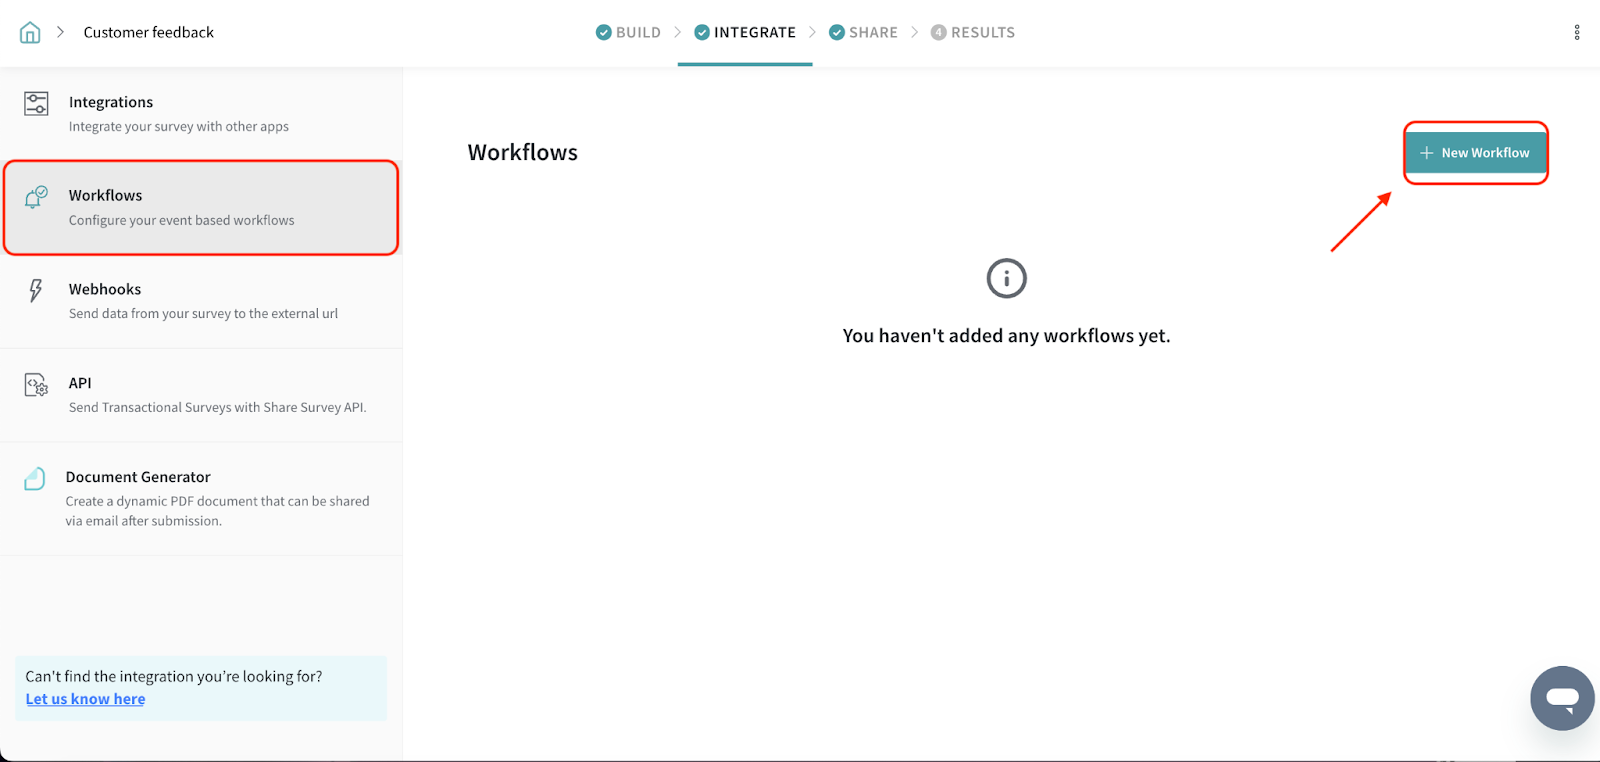
Task: Click the Document Generator page icon
Action: pos(35,479)
